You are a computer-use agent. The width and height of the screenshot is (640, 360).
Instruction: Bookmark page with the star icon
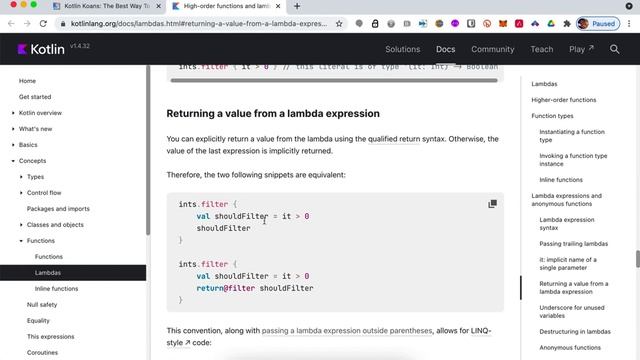(339, 24)
